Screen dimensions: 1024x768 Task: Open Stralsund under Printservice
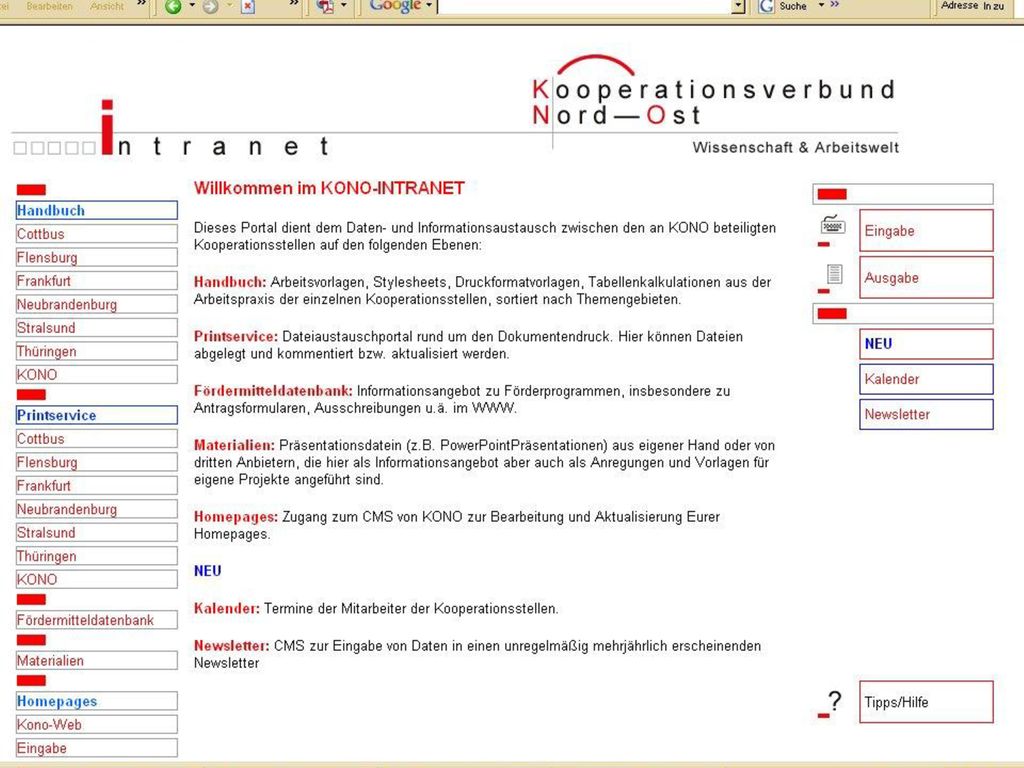click(97, 533)
